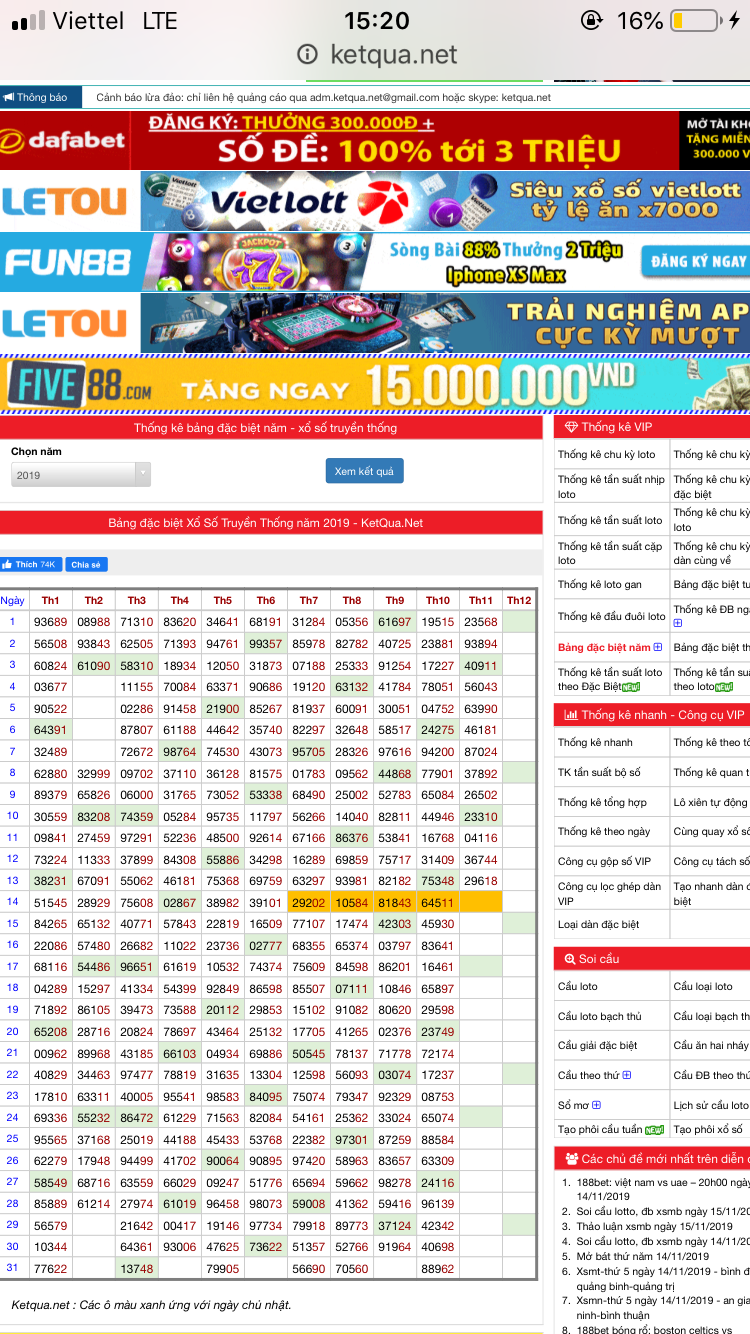Click the Facebook Thích 74K like button
750x1334 pixels.
coord(31,564)
